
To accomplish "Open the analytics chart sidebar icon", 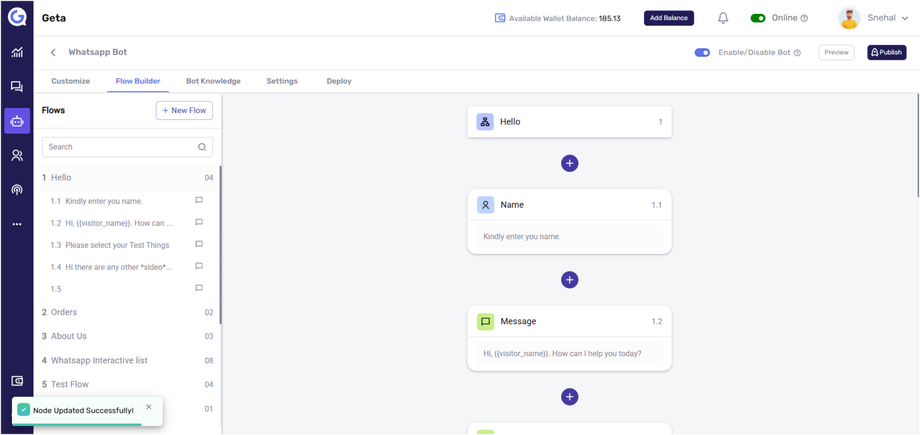I will tap(17, 53).
